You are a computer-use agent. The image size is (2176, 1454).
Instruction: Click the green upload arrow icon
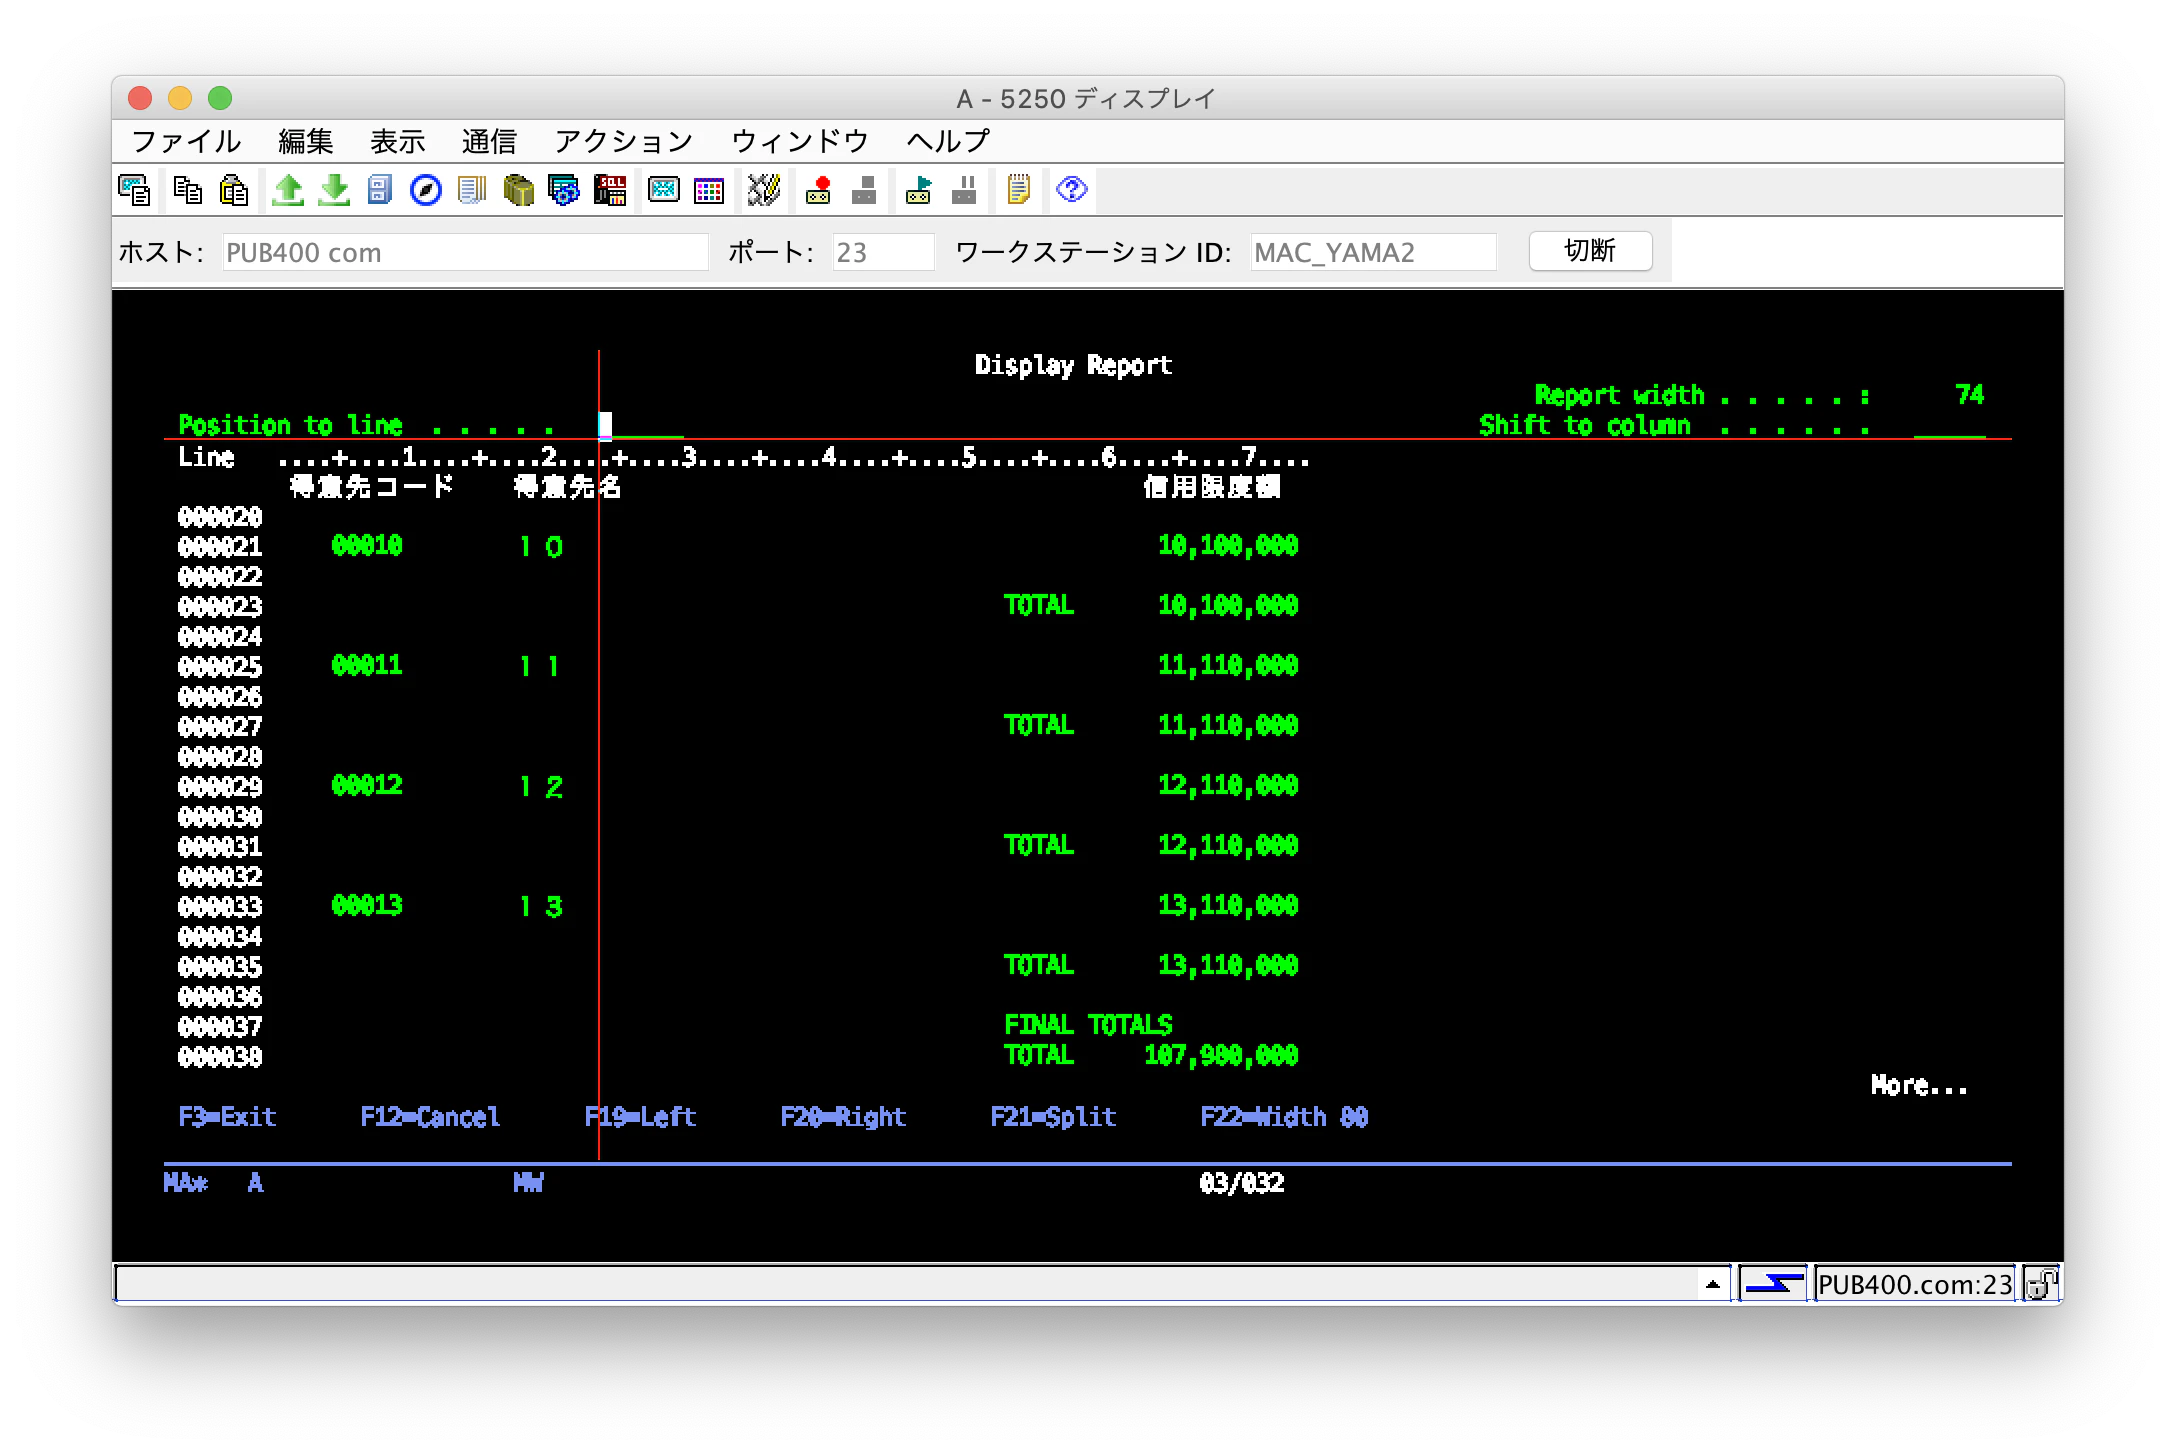[288, 190]
